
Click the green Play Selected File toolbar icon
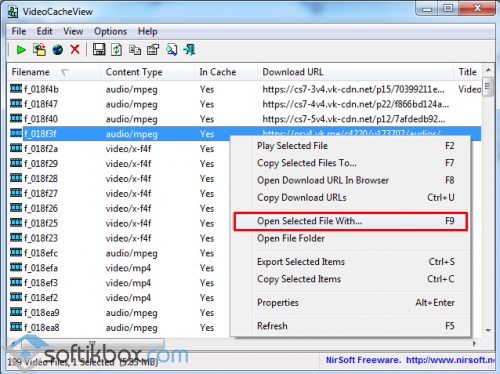coord(21,50)
